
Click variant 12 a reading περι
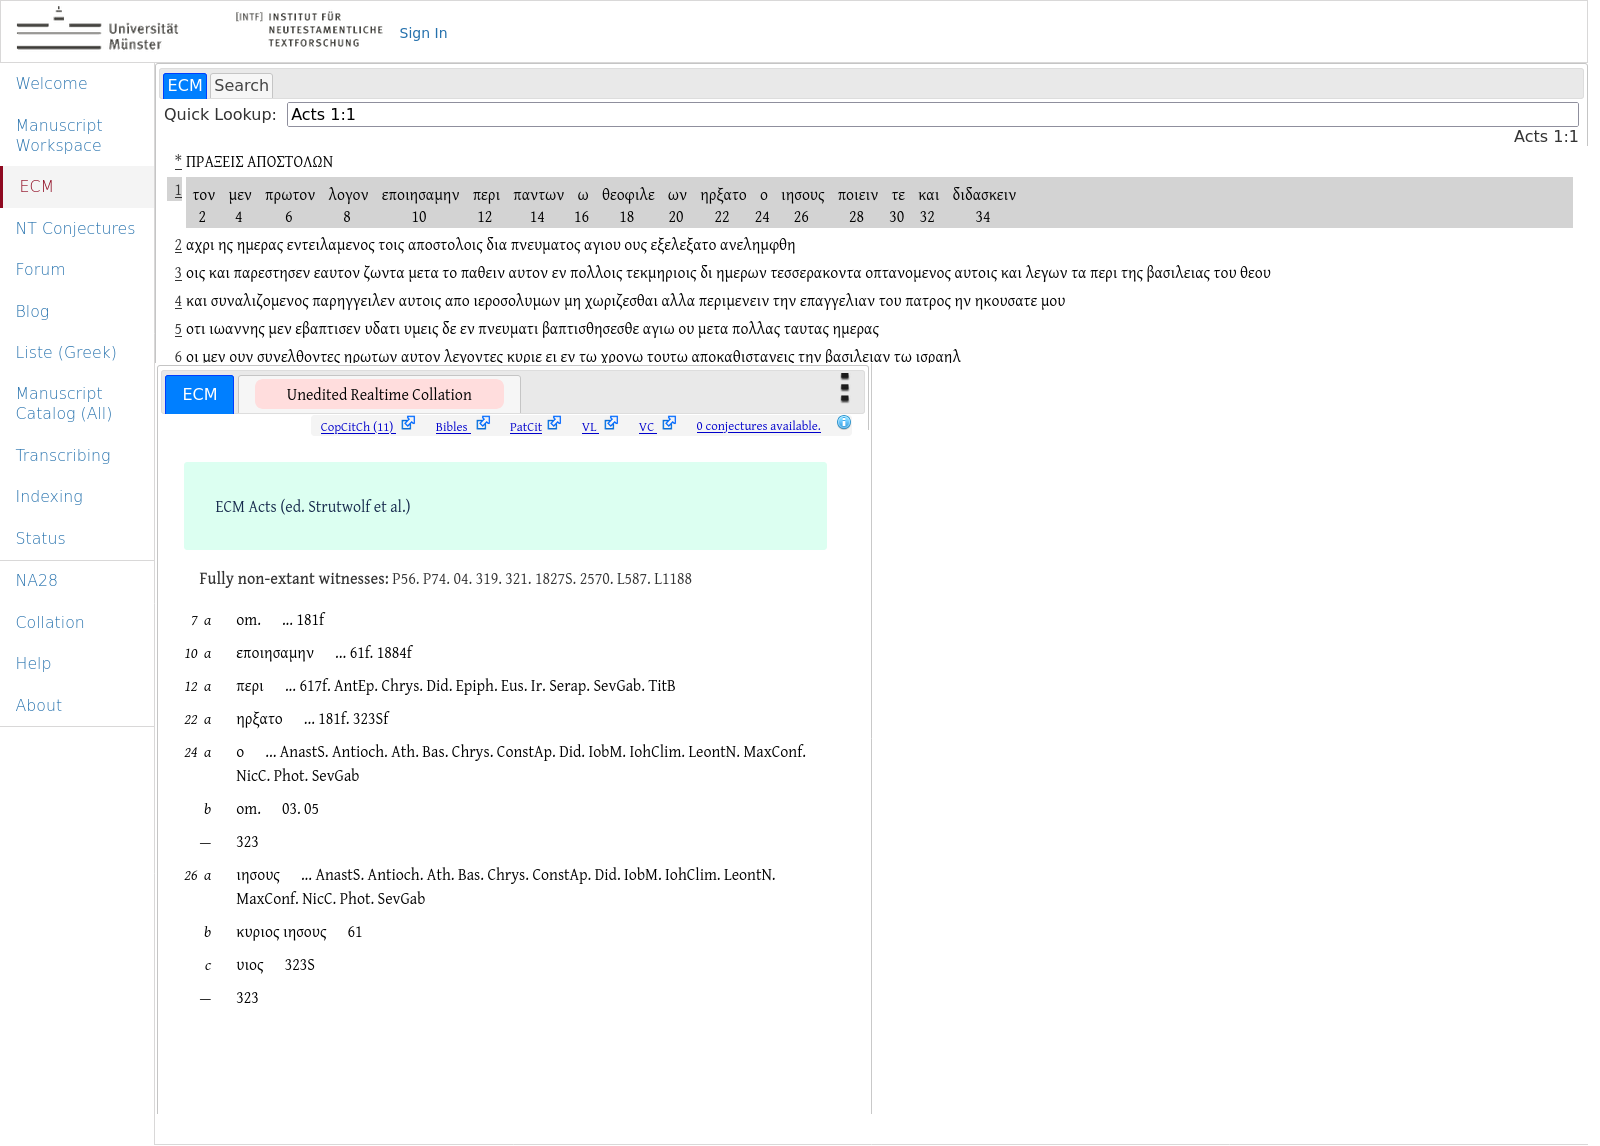250,686
